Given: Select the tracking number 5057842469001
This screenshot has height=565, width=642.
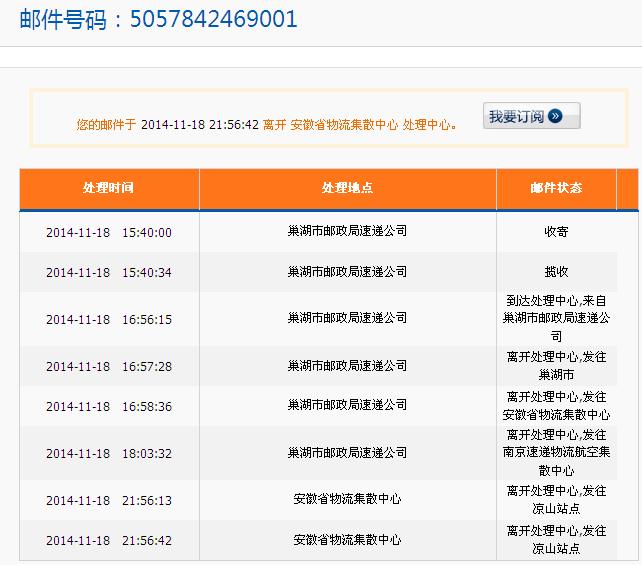Looking at the screenshot, I should click(213, 19).
